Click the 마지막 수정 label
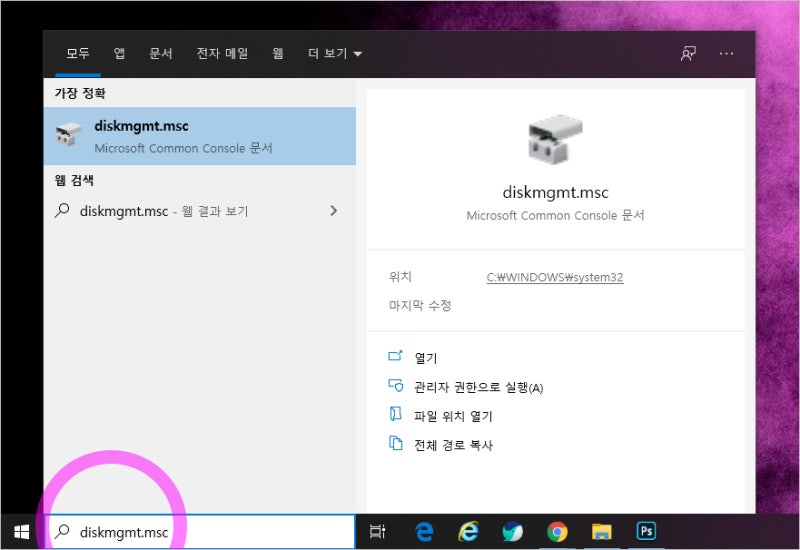This screenshot has height=550, width=800. 420,305
